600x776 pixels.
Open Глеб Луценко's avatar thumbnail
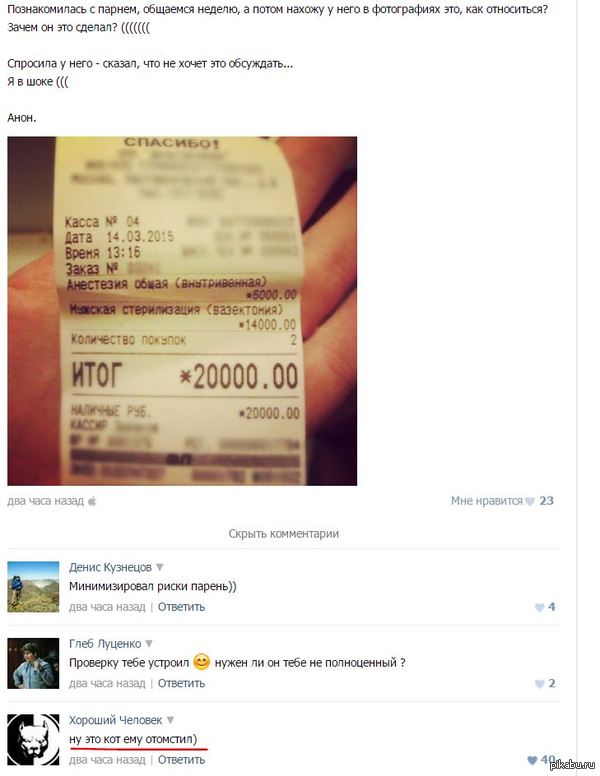click(x=33, y=663)
